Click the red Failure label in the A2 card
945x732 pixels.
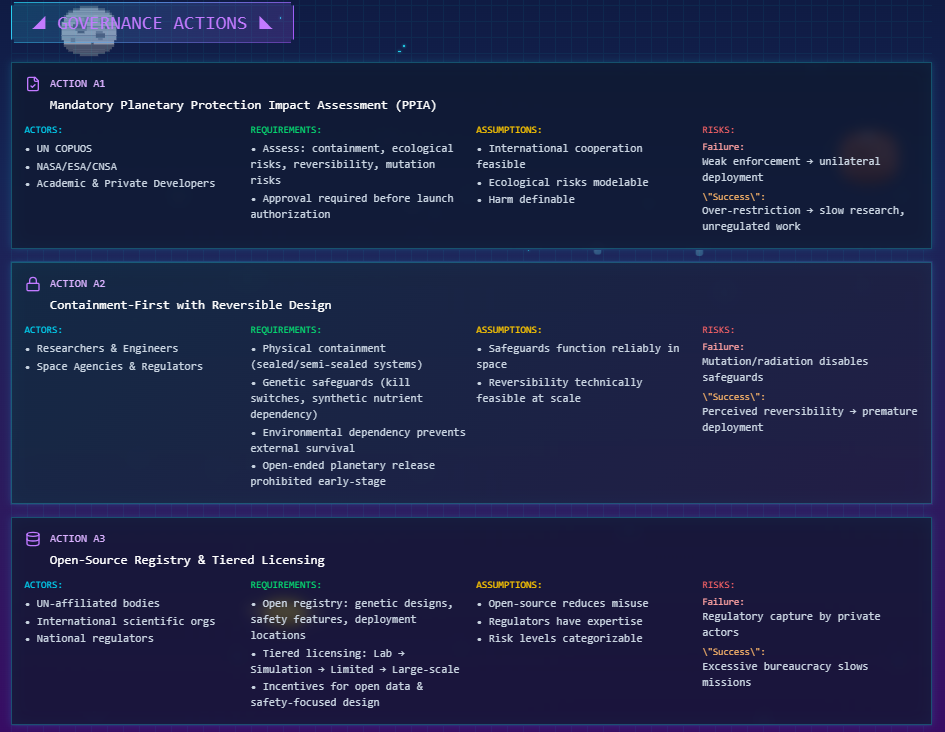(722, 347)
